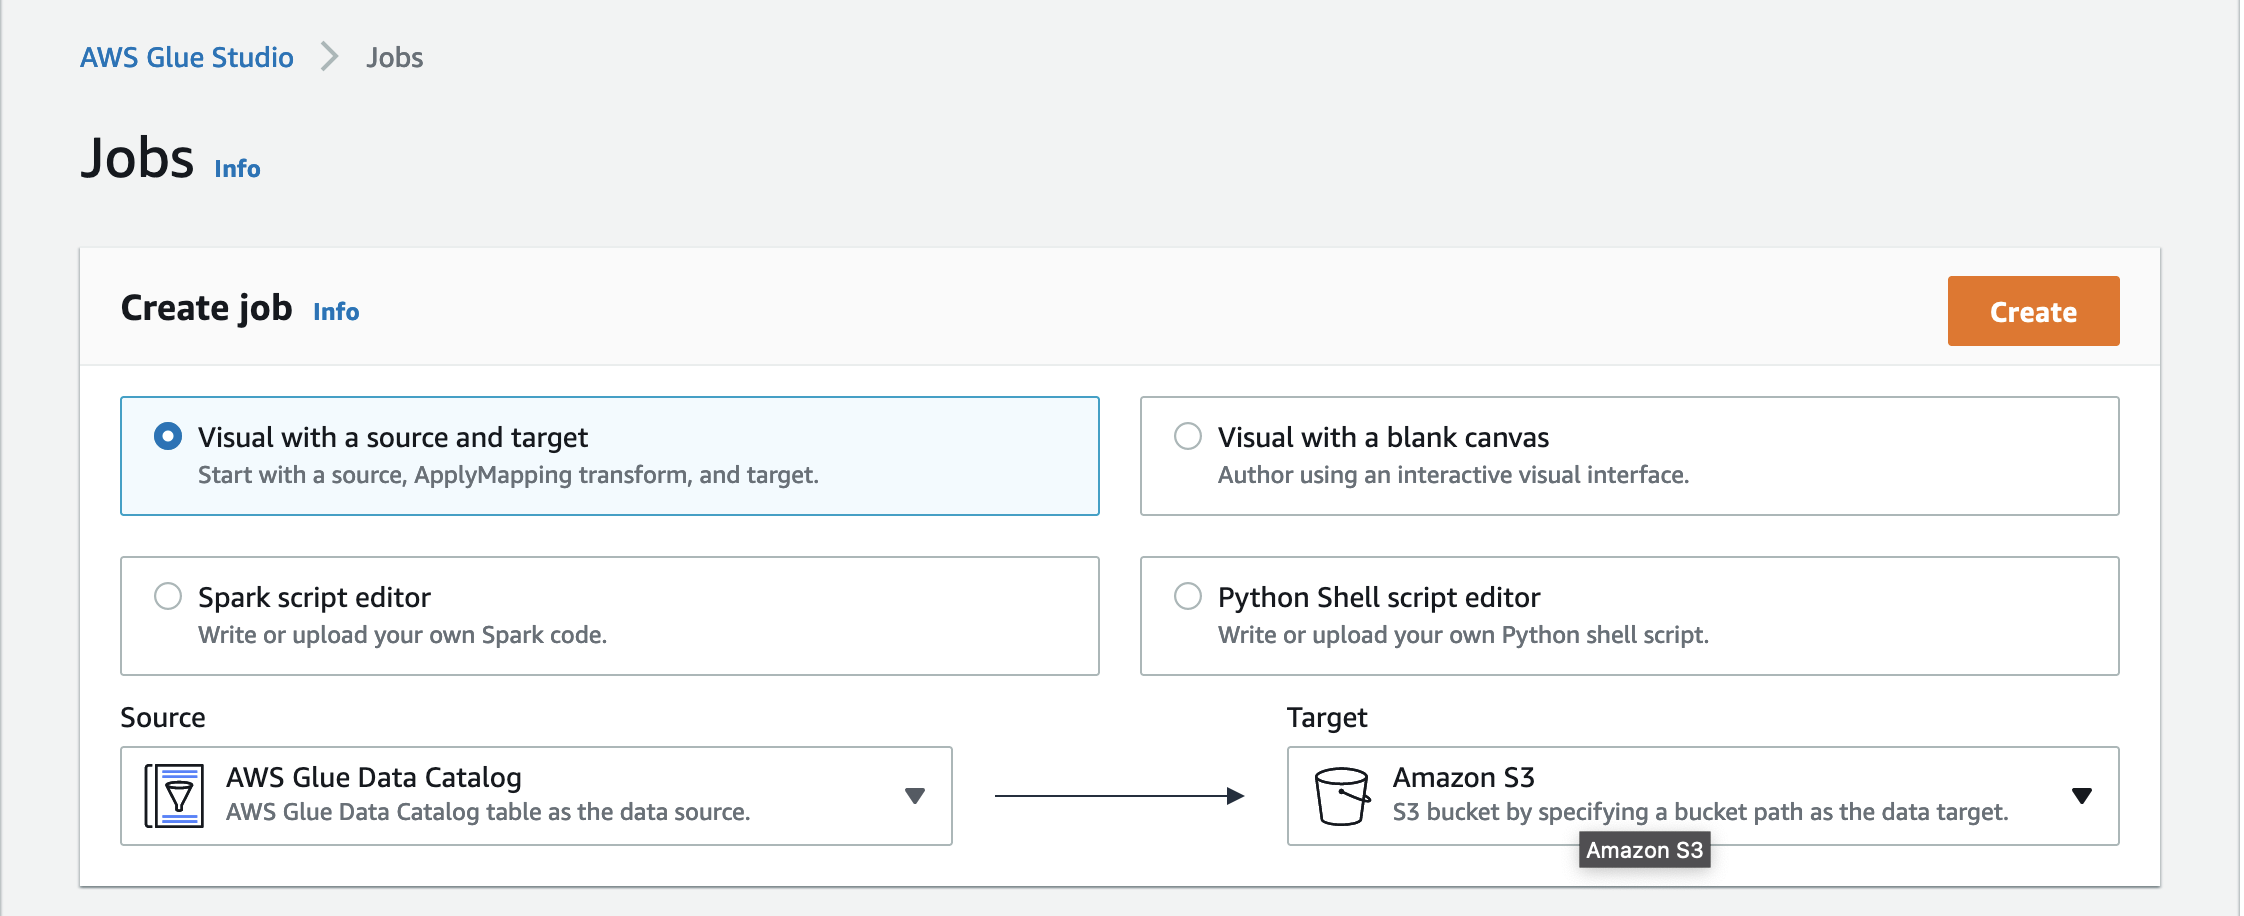Click the Amazon S3 tooltip

click(1644, 850)
